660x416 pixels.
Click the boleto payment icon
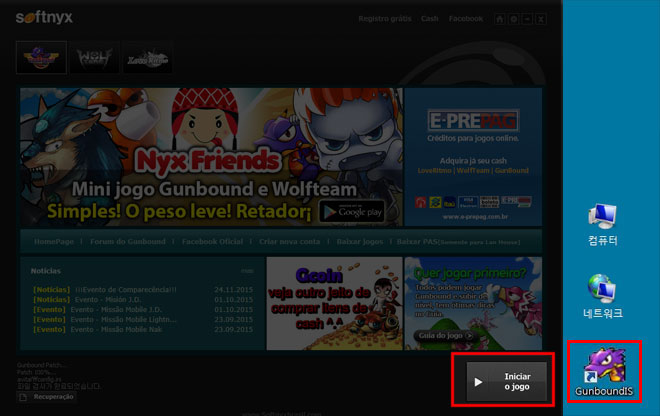pos(490,203)
